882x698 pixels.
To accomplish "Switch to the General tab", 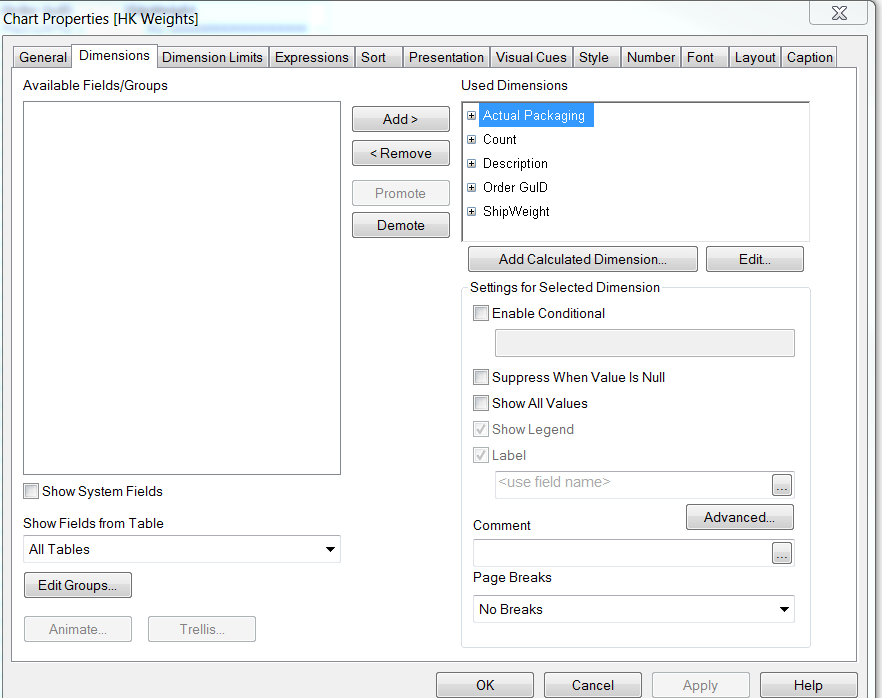I will point(43,57).
